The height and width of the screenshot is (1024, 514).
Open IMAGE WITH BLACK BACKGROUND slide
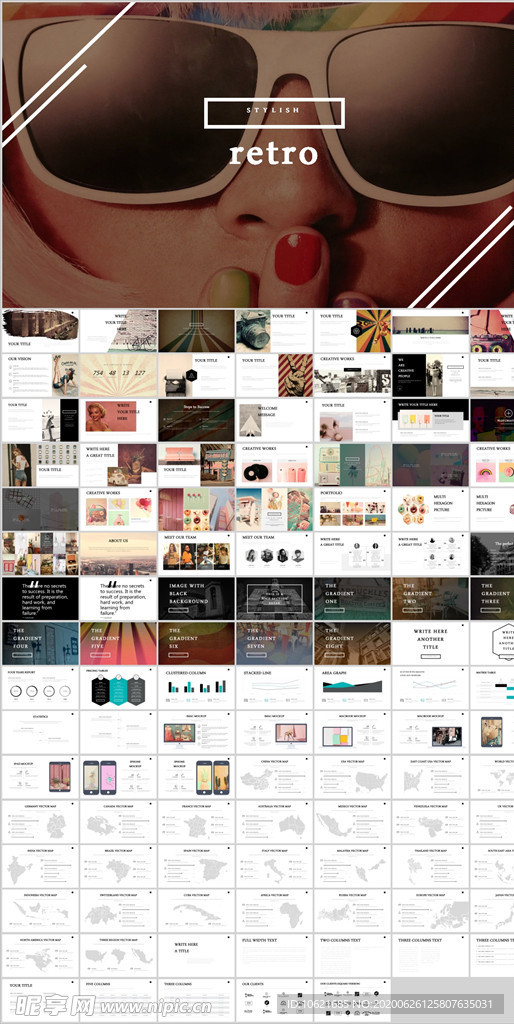coord(196,598)
